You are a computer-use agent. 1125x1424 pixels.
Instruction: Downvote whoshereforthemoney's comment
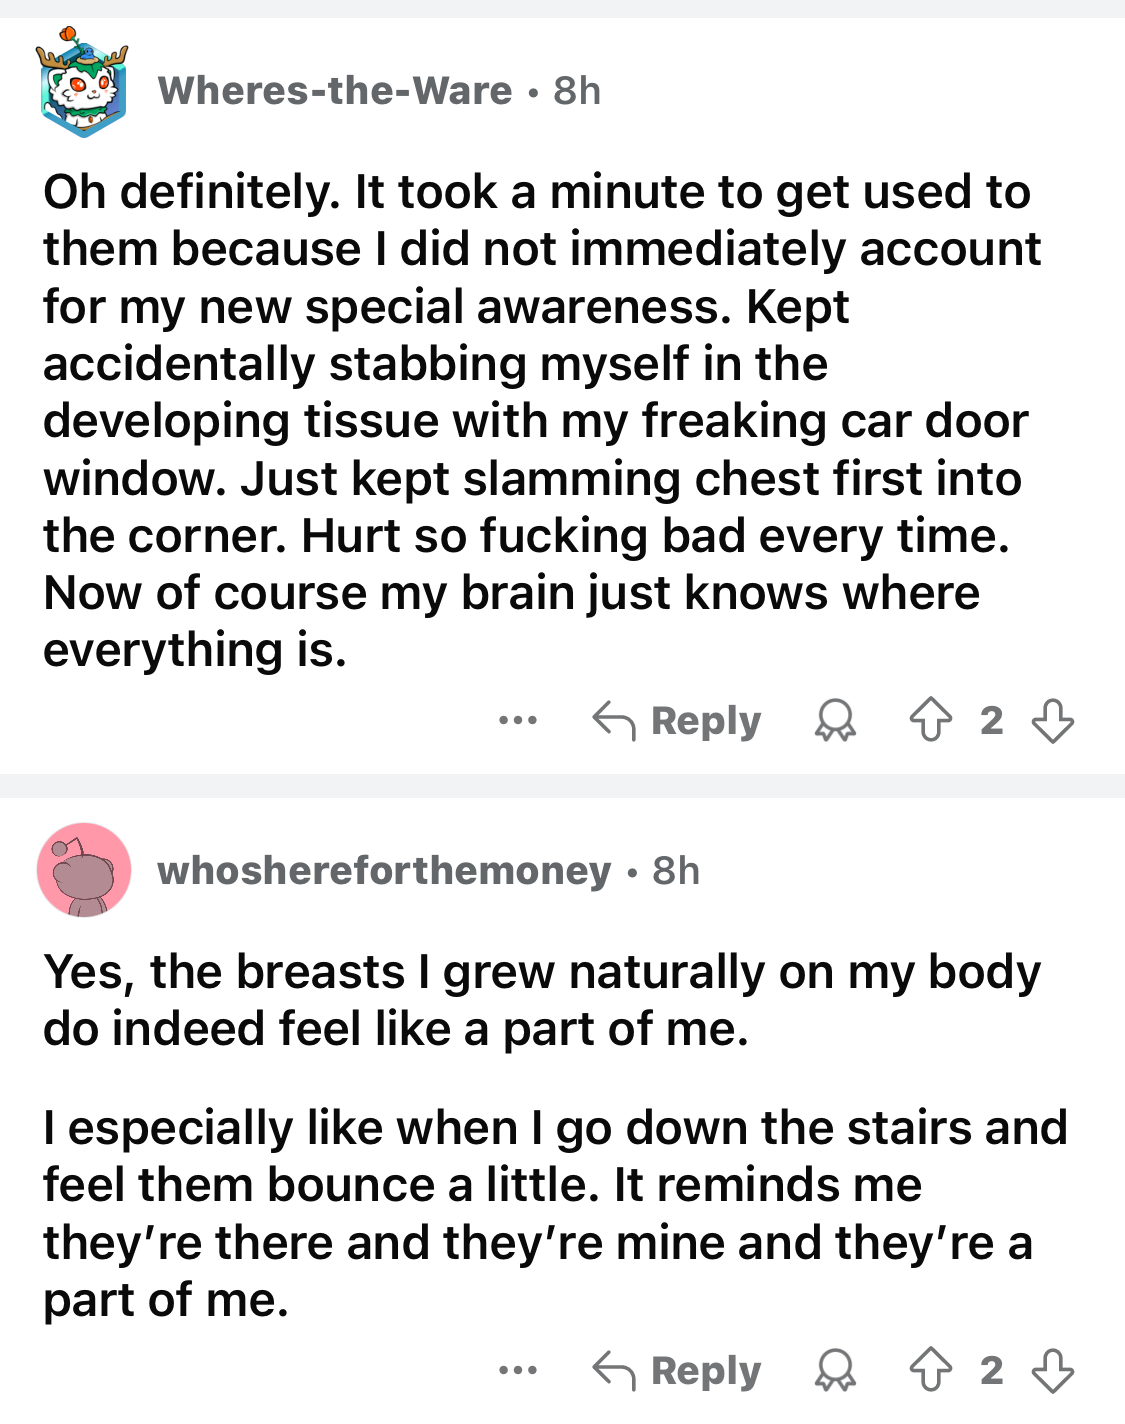coord(1052,1370)
